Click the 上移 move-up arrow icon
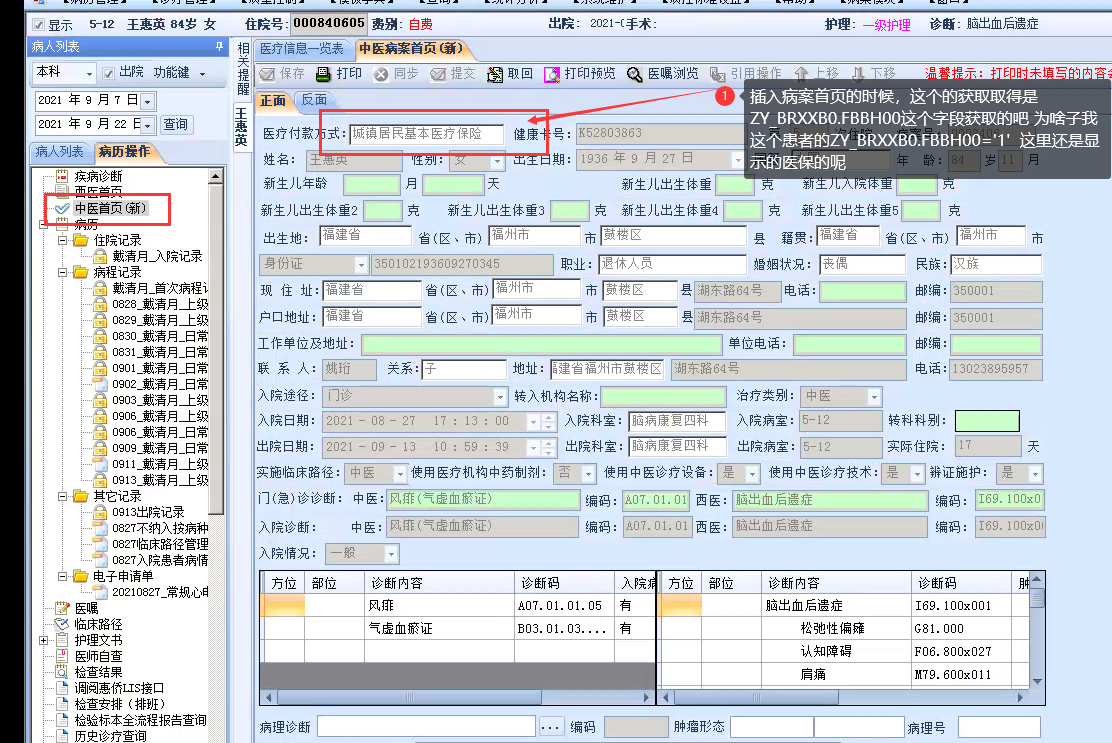Screen dimensions: 1112x743 801,74
